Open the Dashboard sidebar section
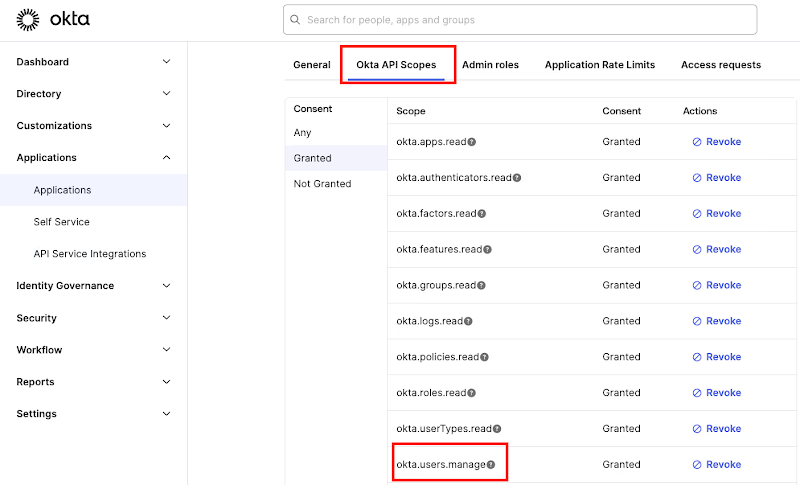 pos(42,62)
